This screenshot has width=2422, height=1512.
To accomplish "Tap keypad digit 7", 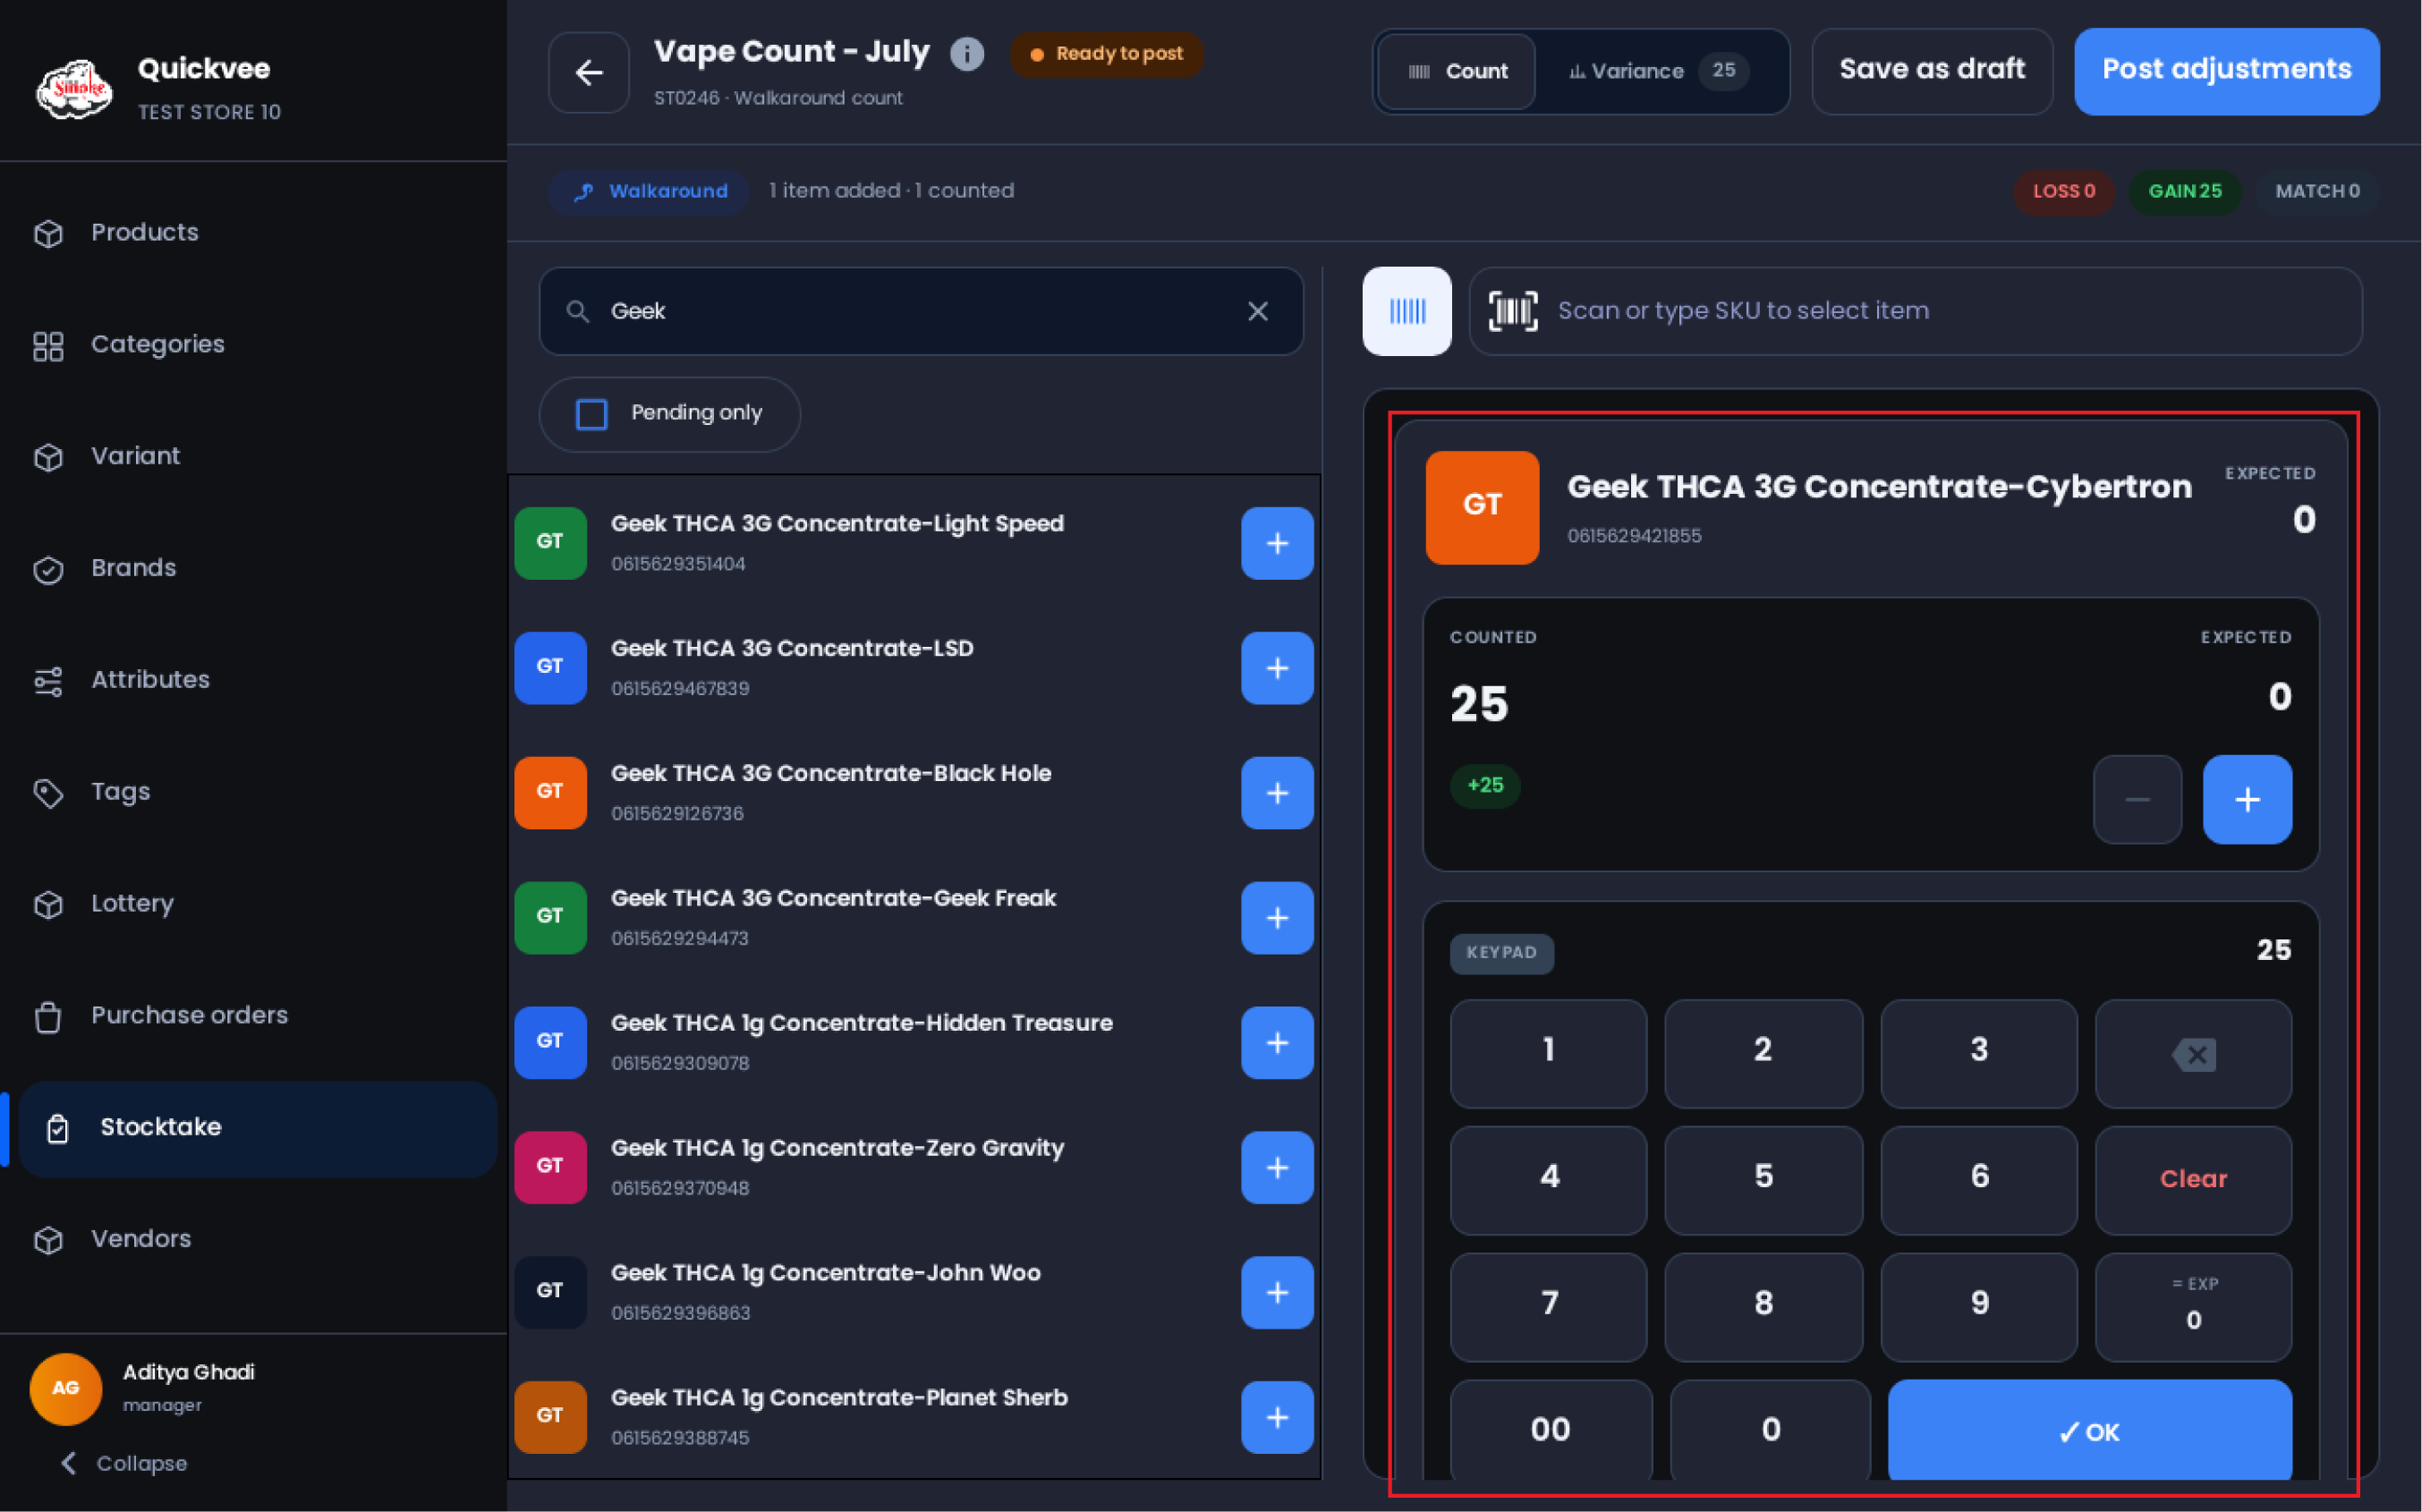I will (x=1548, y=1308).
